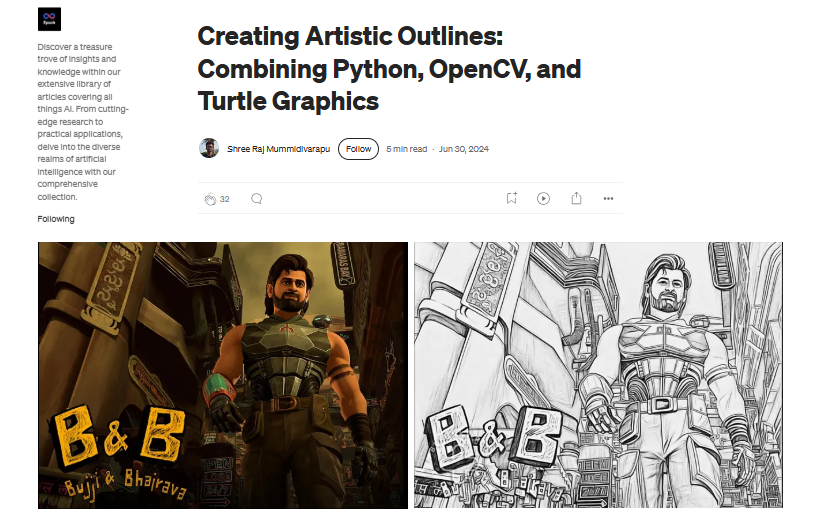Follow Shree Raj Mummidivarapu
This screenshot has width=840, height=524.
pos(358,149)
